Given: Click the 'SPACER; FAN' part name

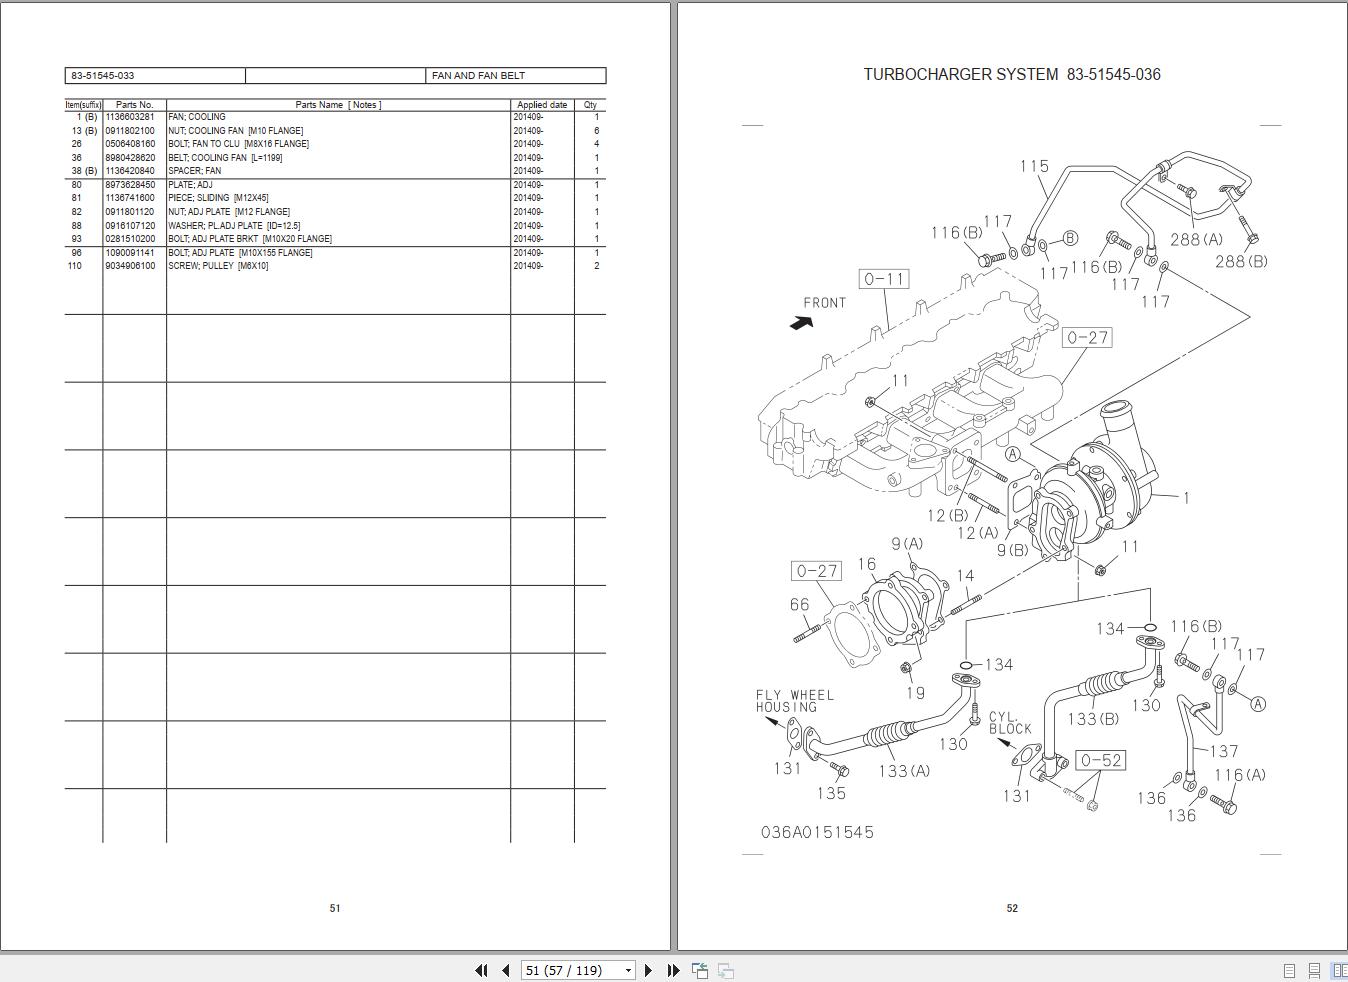Looking at the screenshot, I should (x=195, y=171).
